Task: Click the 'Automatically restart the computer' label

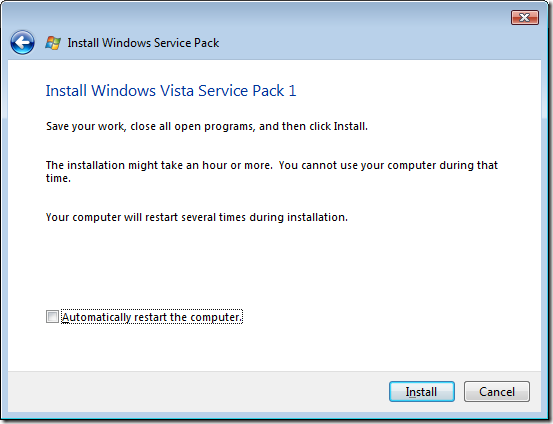Action: 152,317
